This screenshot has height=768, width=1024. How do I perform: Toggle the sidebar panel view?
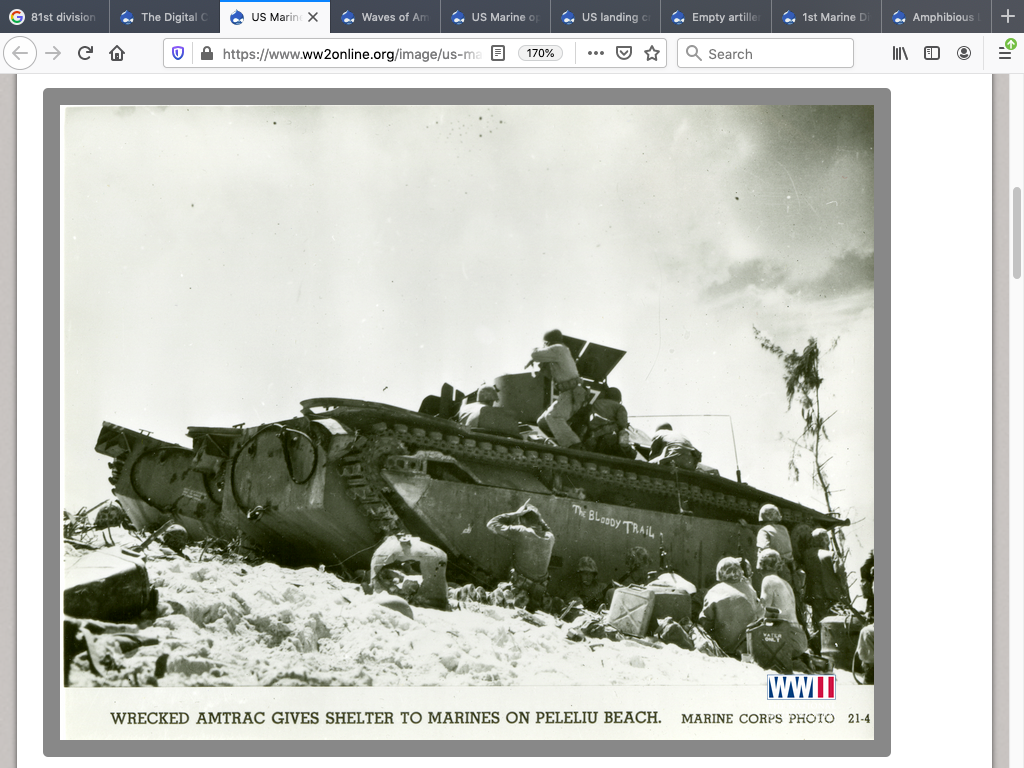point(932,53)
